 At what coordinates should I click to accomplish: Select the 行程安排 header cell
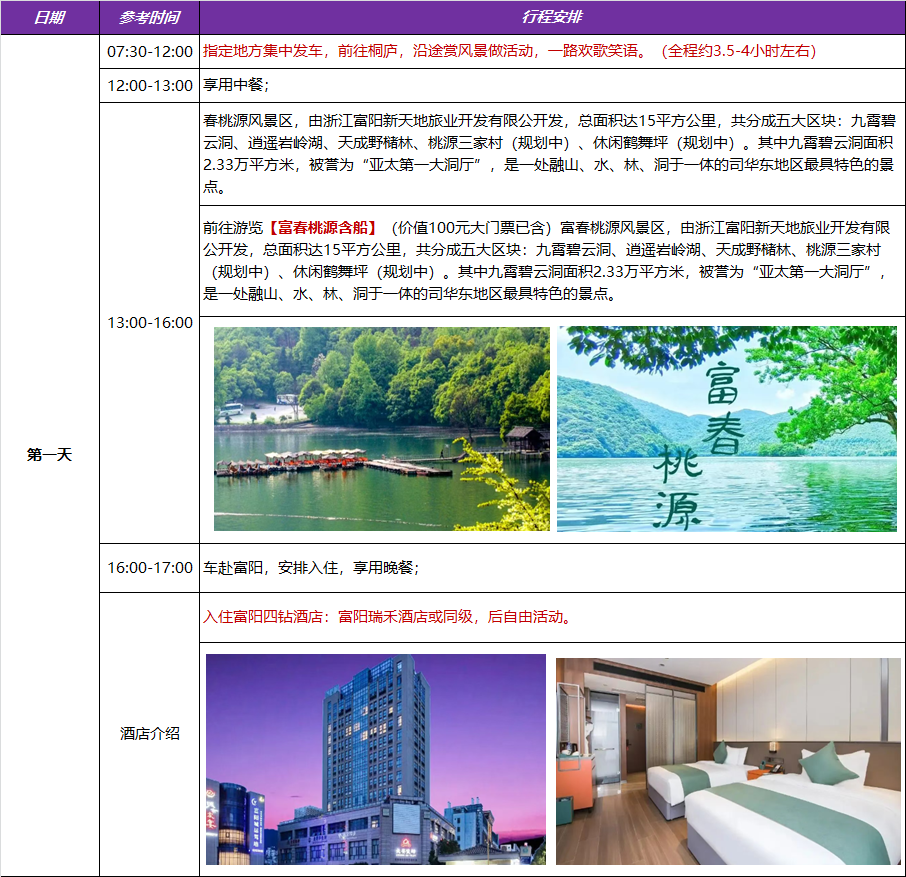tap(552, 18)
